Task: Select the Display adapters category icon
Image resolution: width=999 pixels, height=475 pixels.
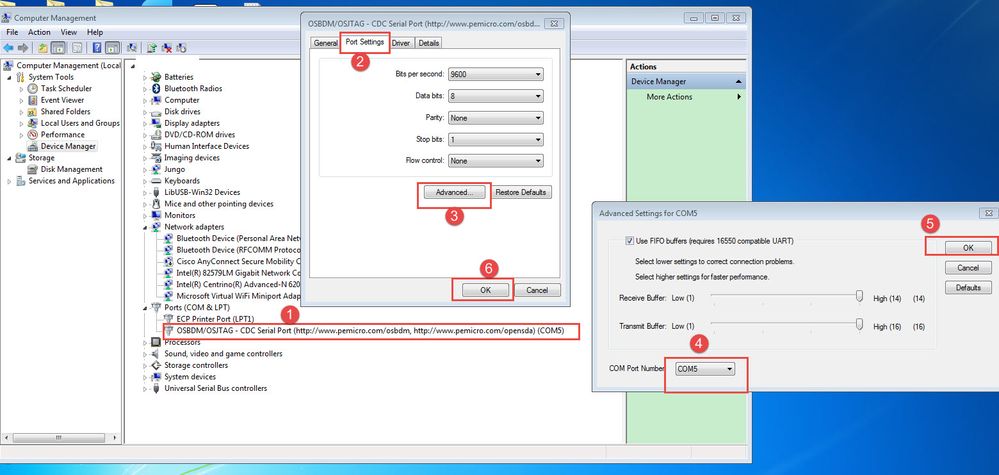Action: point(156,123)
